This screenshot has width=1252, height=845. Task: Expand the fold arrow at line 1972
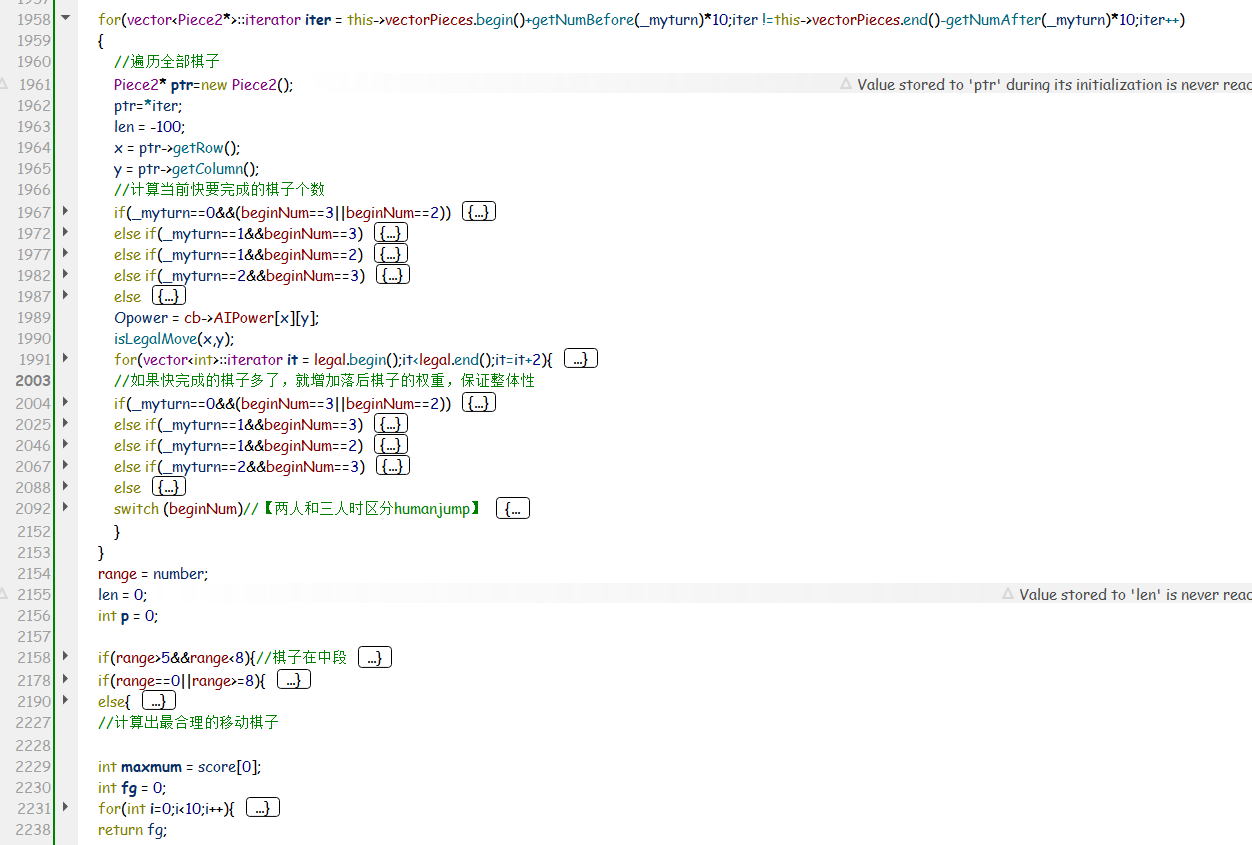[x=66, y=232]
